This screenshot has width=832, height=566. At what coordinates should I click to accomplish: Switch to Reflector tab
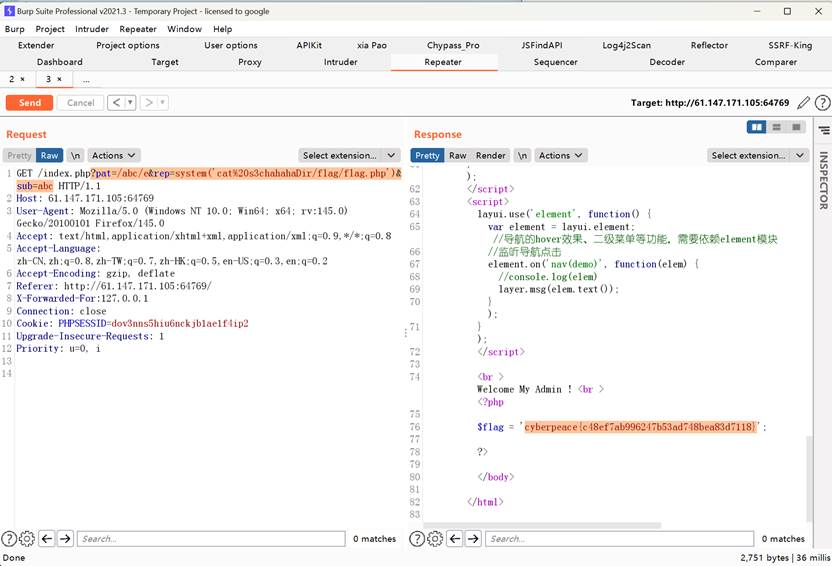[x=709, y=45]
